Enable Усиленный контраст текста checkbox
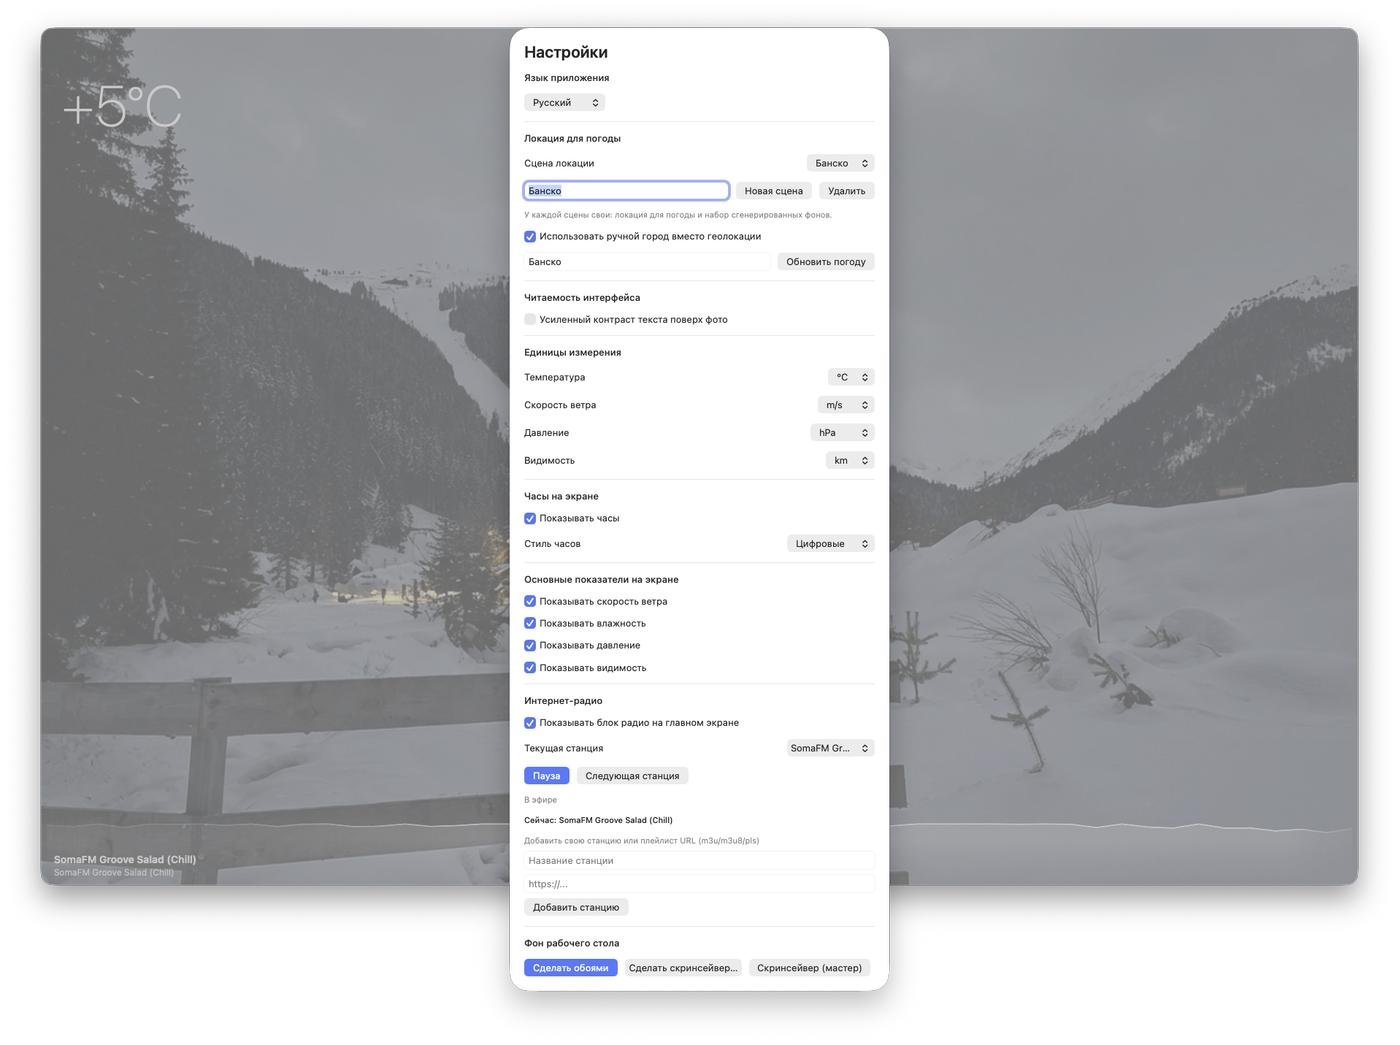 (x=530, y=320)
